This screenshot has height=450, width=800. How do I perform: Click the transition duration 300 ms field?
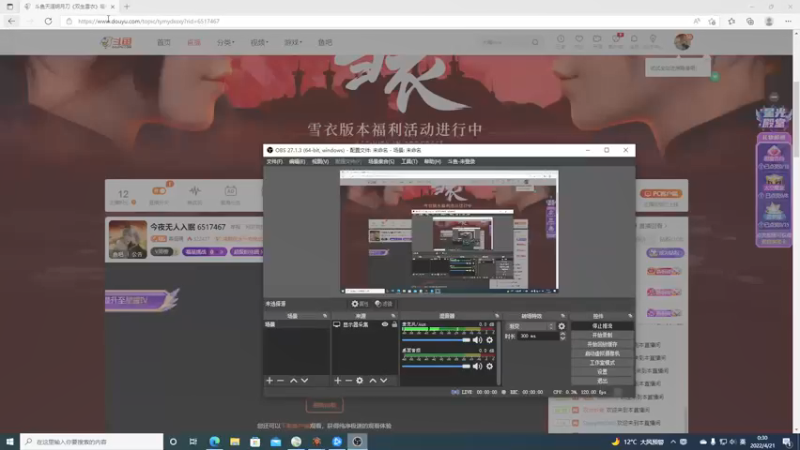538,336
